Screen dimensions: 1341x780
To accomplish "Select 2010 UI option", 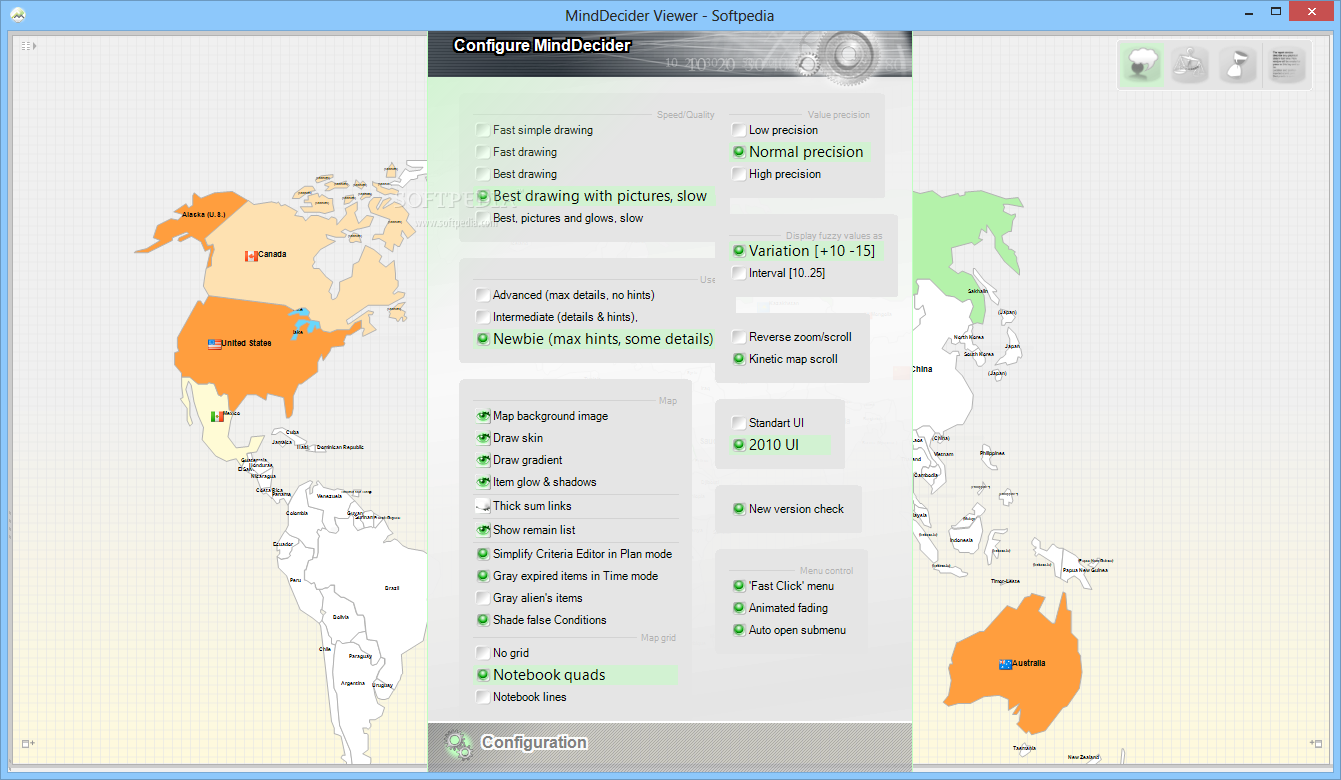I will (766, 445).
